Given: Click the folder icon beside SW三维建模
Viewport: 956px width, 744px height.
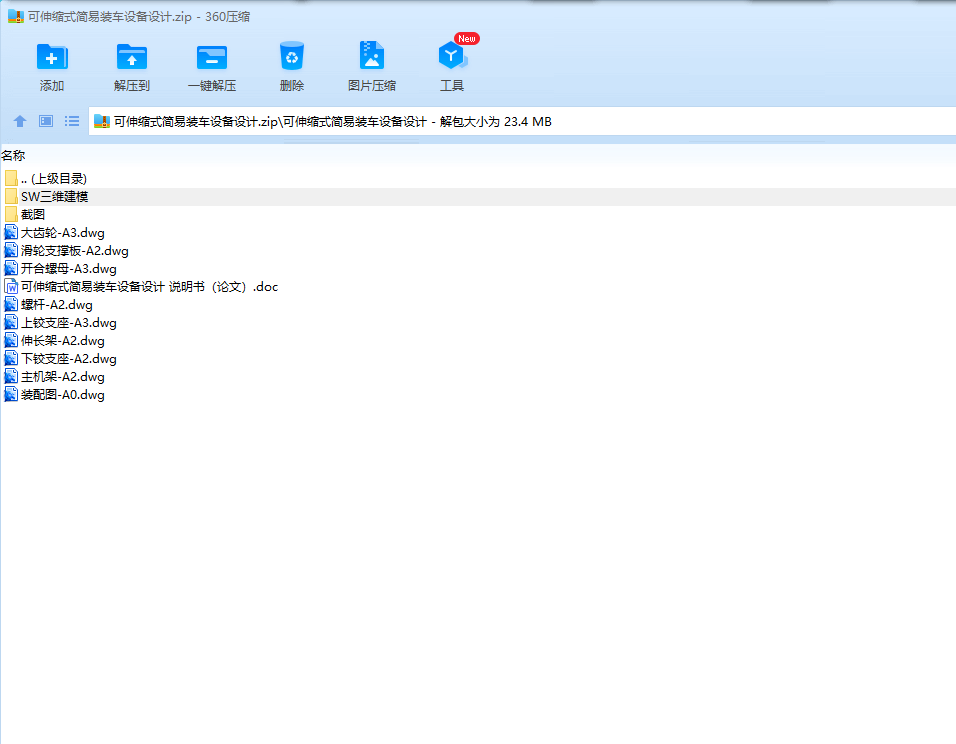Looking at the screenshot, I should (11, 196).
